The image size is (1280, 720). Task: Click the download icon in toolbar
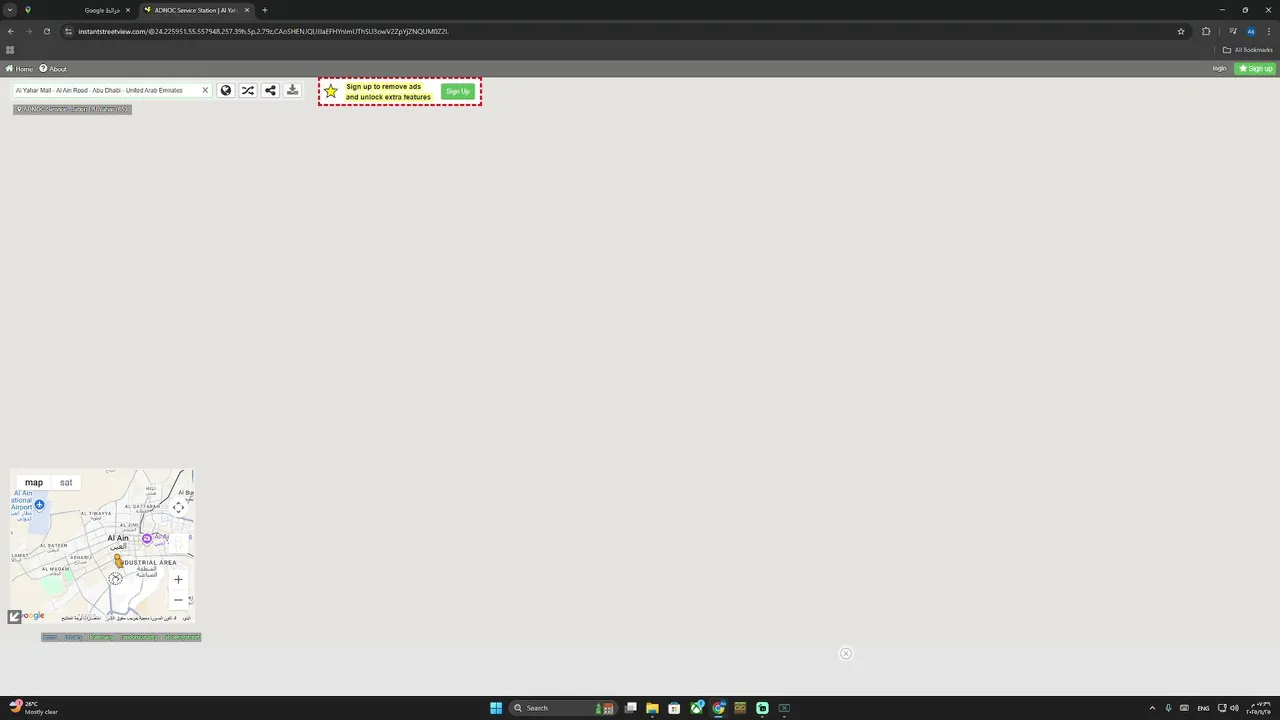coord(292,90)
